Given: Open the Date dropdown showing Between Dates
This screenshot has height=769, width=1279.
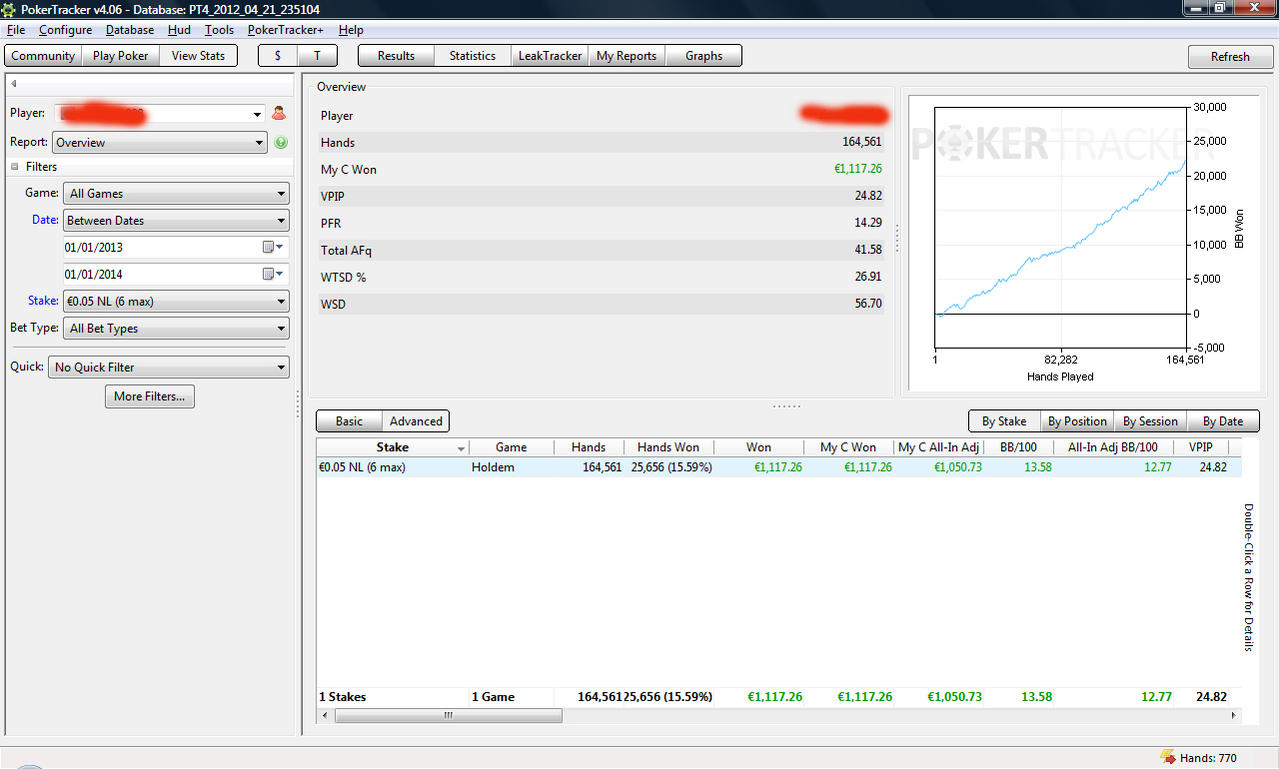Looking at the screenshot, I should point(176,221).
